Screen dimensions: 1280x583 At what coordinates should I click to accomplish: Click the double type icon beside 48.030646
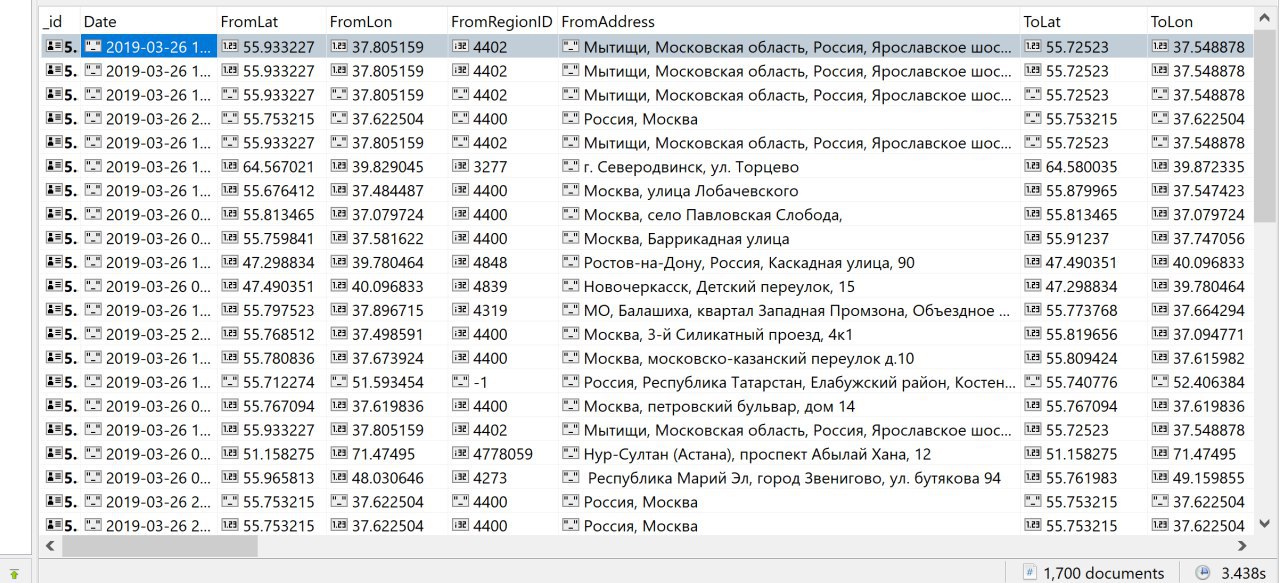tap(339, 479)
